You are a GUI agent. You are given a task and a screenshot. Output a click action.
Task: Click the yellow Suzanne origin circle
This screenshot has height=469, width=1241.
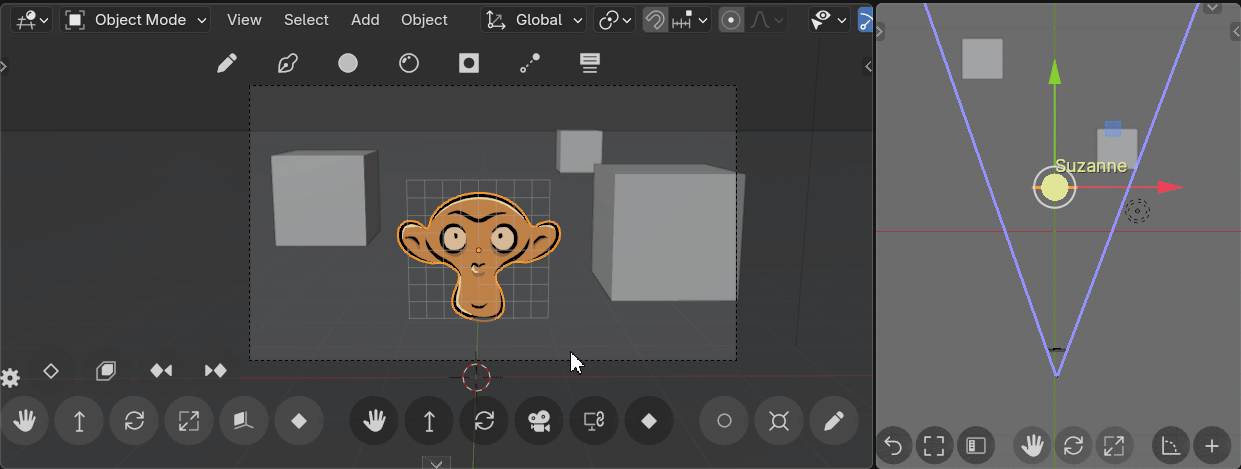(x=1054, y=187)
